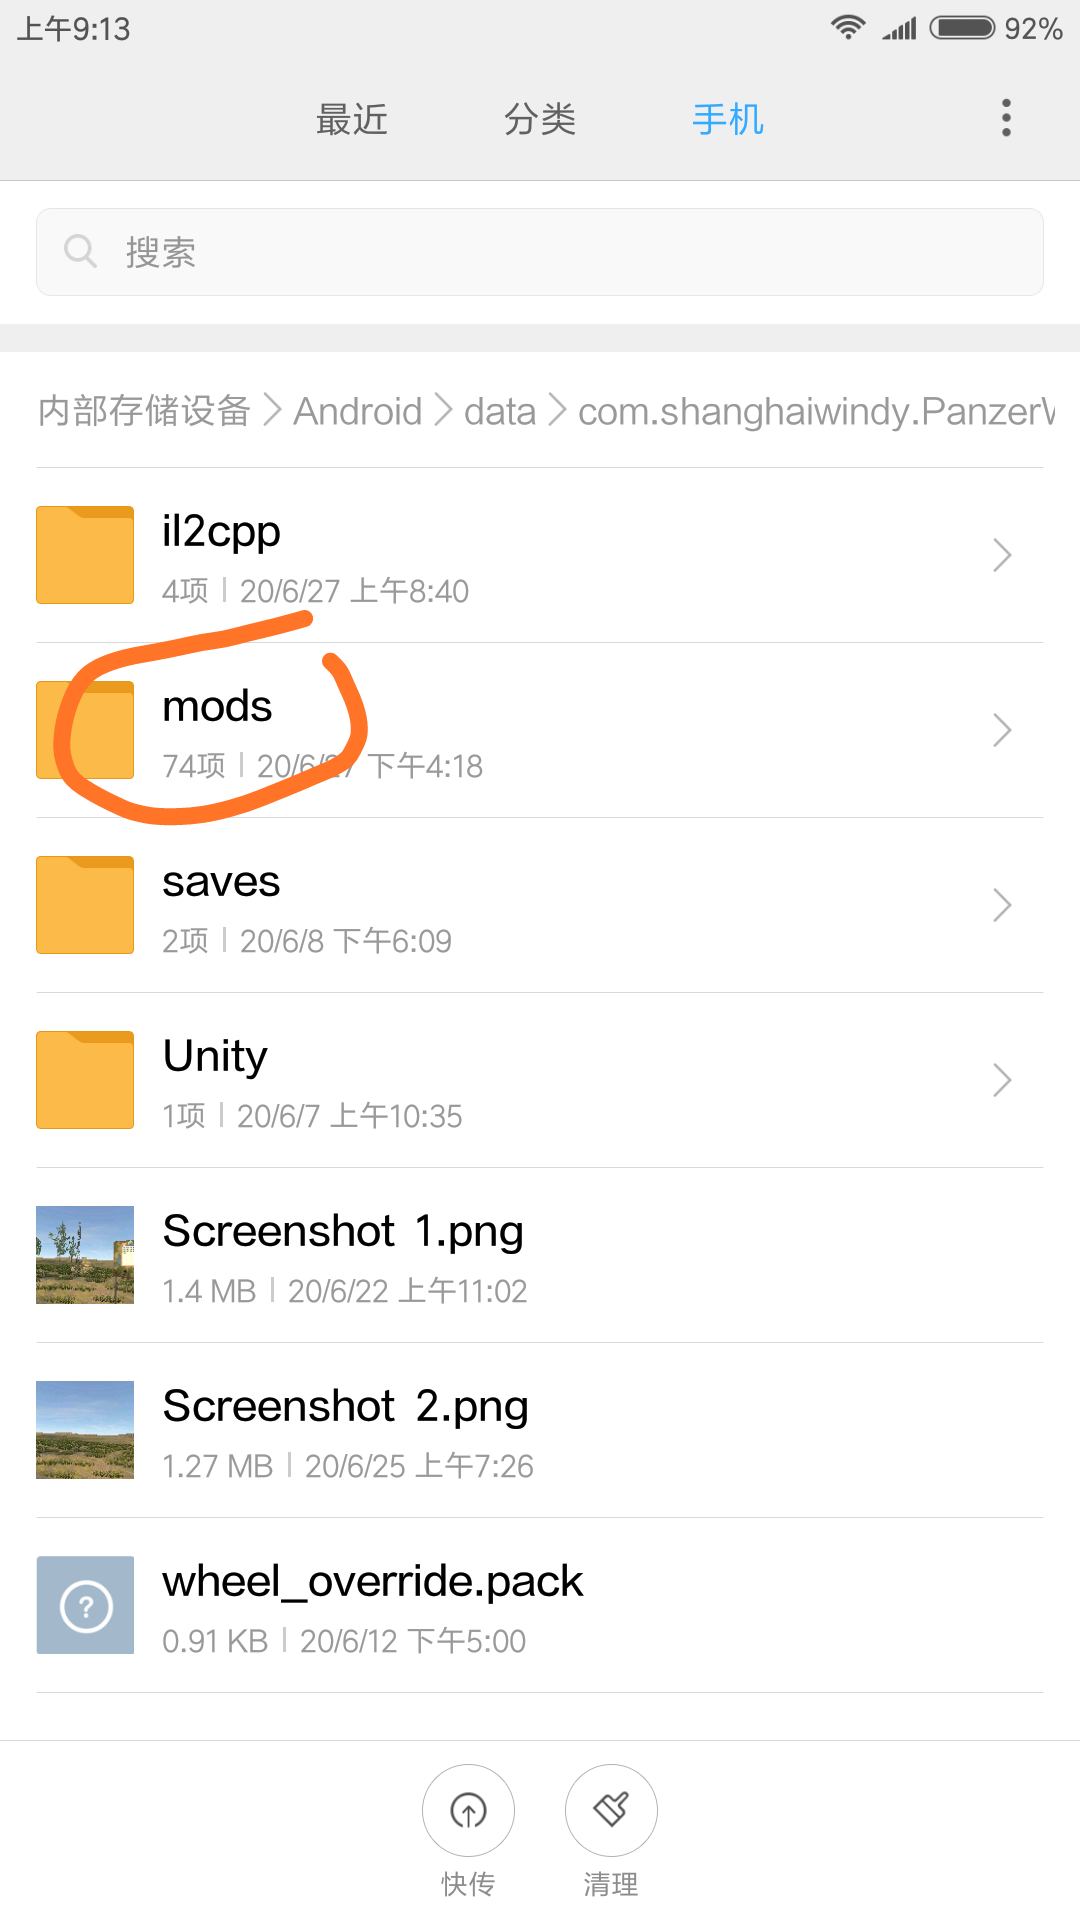Expand saves folder via its chevron
This screenshot has width=1080, height=1920.
[1002, 905]
